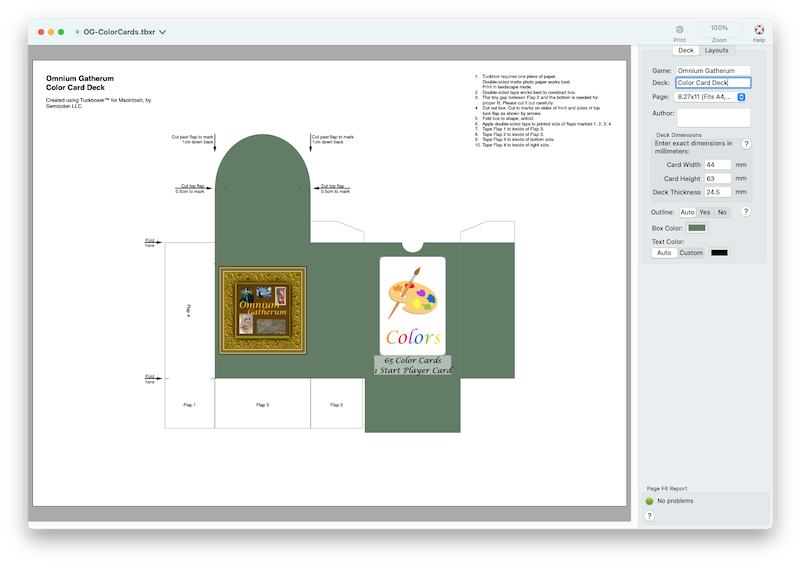Switch to the Layouts tab
The height and width of the screenshot is (566, 801).
pyautogui.click(x=716, y=50)
